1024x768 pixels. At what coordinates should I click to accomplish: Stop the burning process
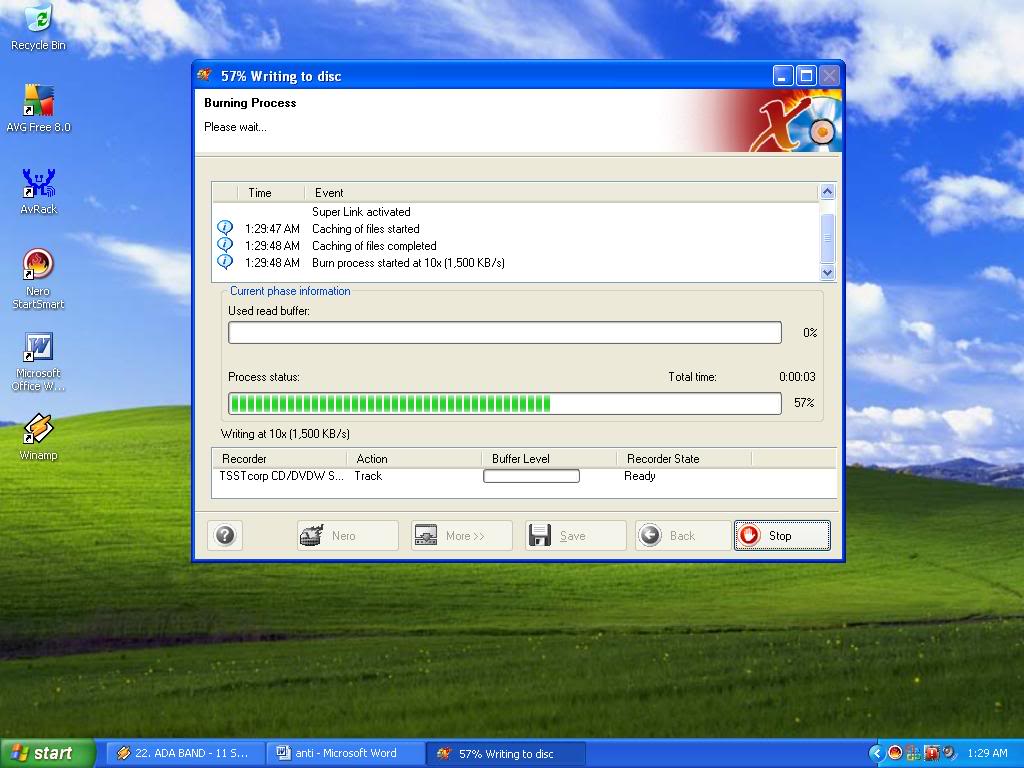coord(782,536)
